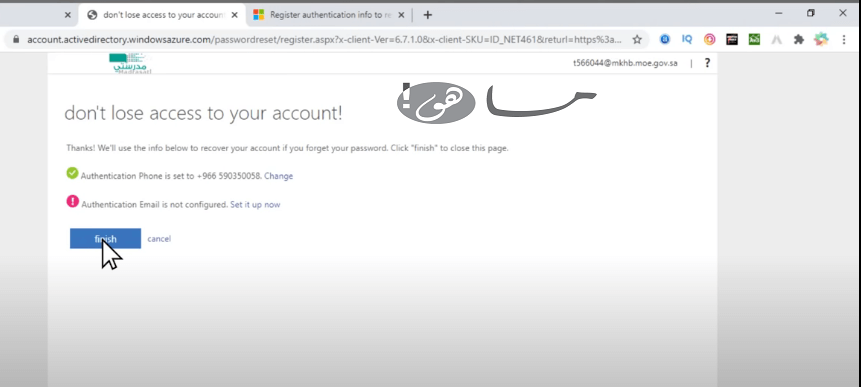Screen dimensions: 861x387
Task: Click the account email t566044@mkhb.moe.gov.sa
Action: 625,63
